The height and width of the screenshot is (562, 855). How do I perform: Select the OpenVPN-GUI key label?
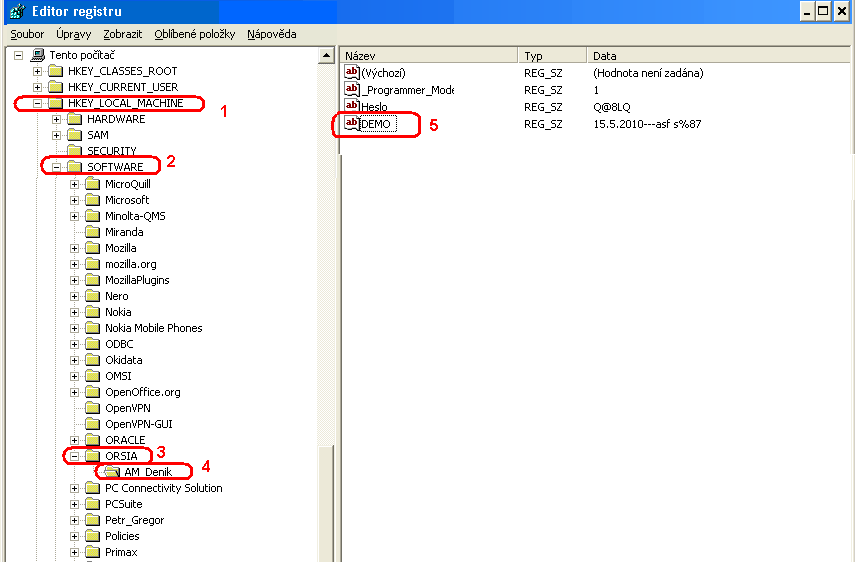click(x=139, y=424)
